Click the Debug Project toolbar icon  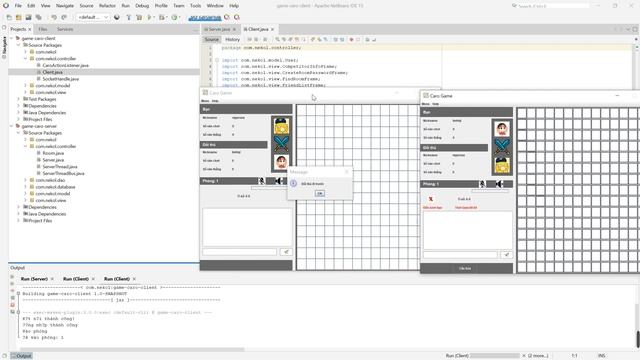[x=162, y=18]
